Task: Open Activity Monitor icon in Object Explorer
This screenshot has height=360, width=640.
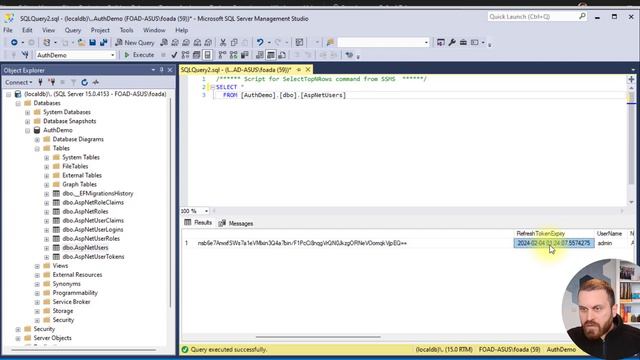Action: click(x=96, y=82)
